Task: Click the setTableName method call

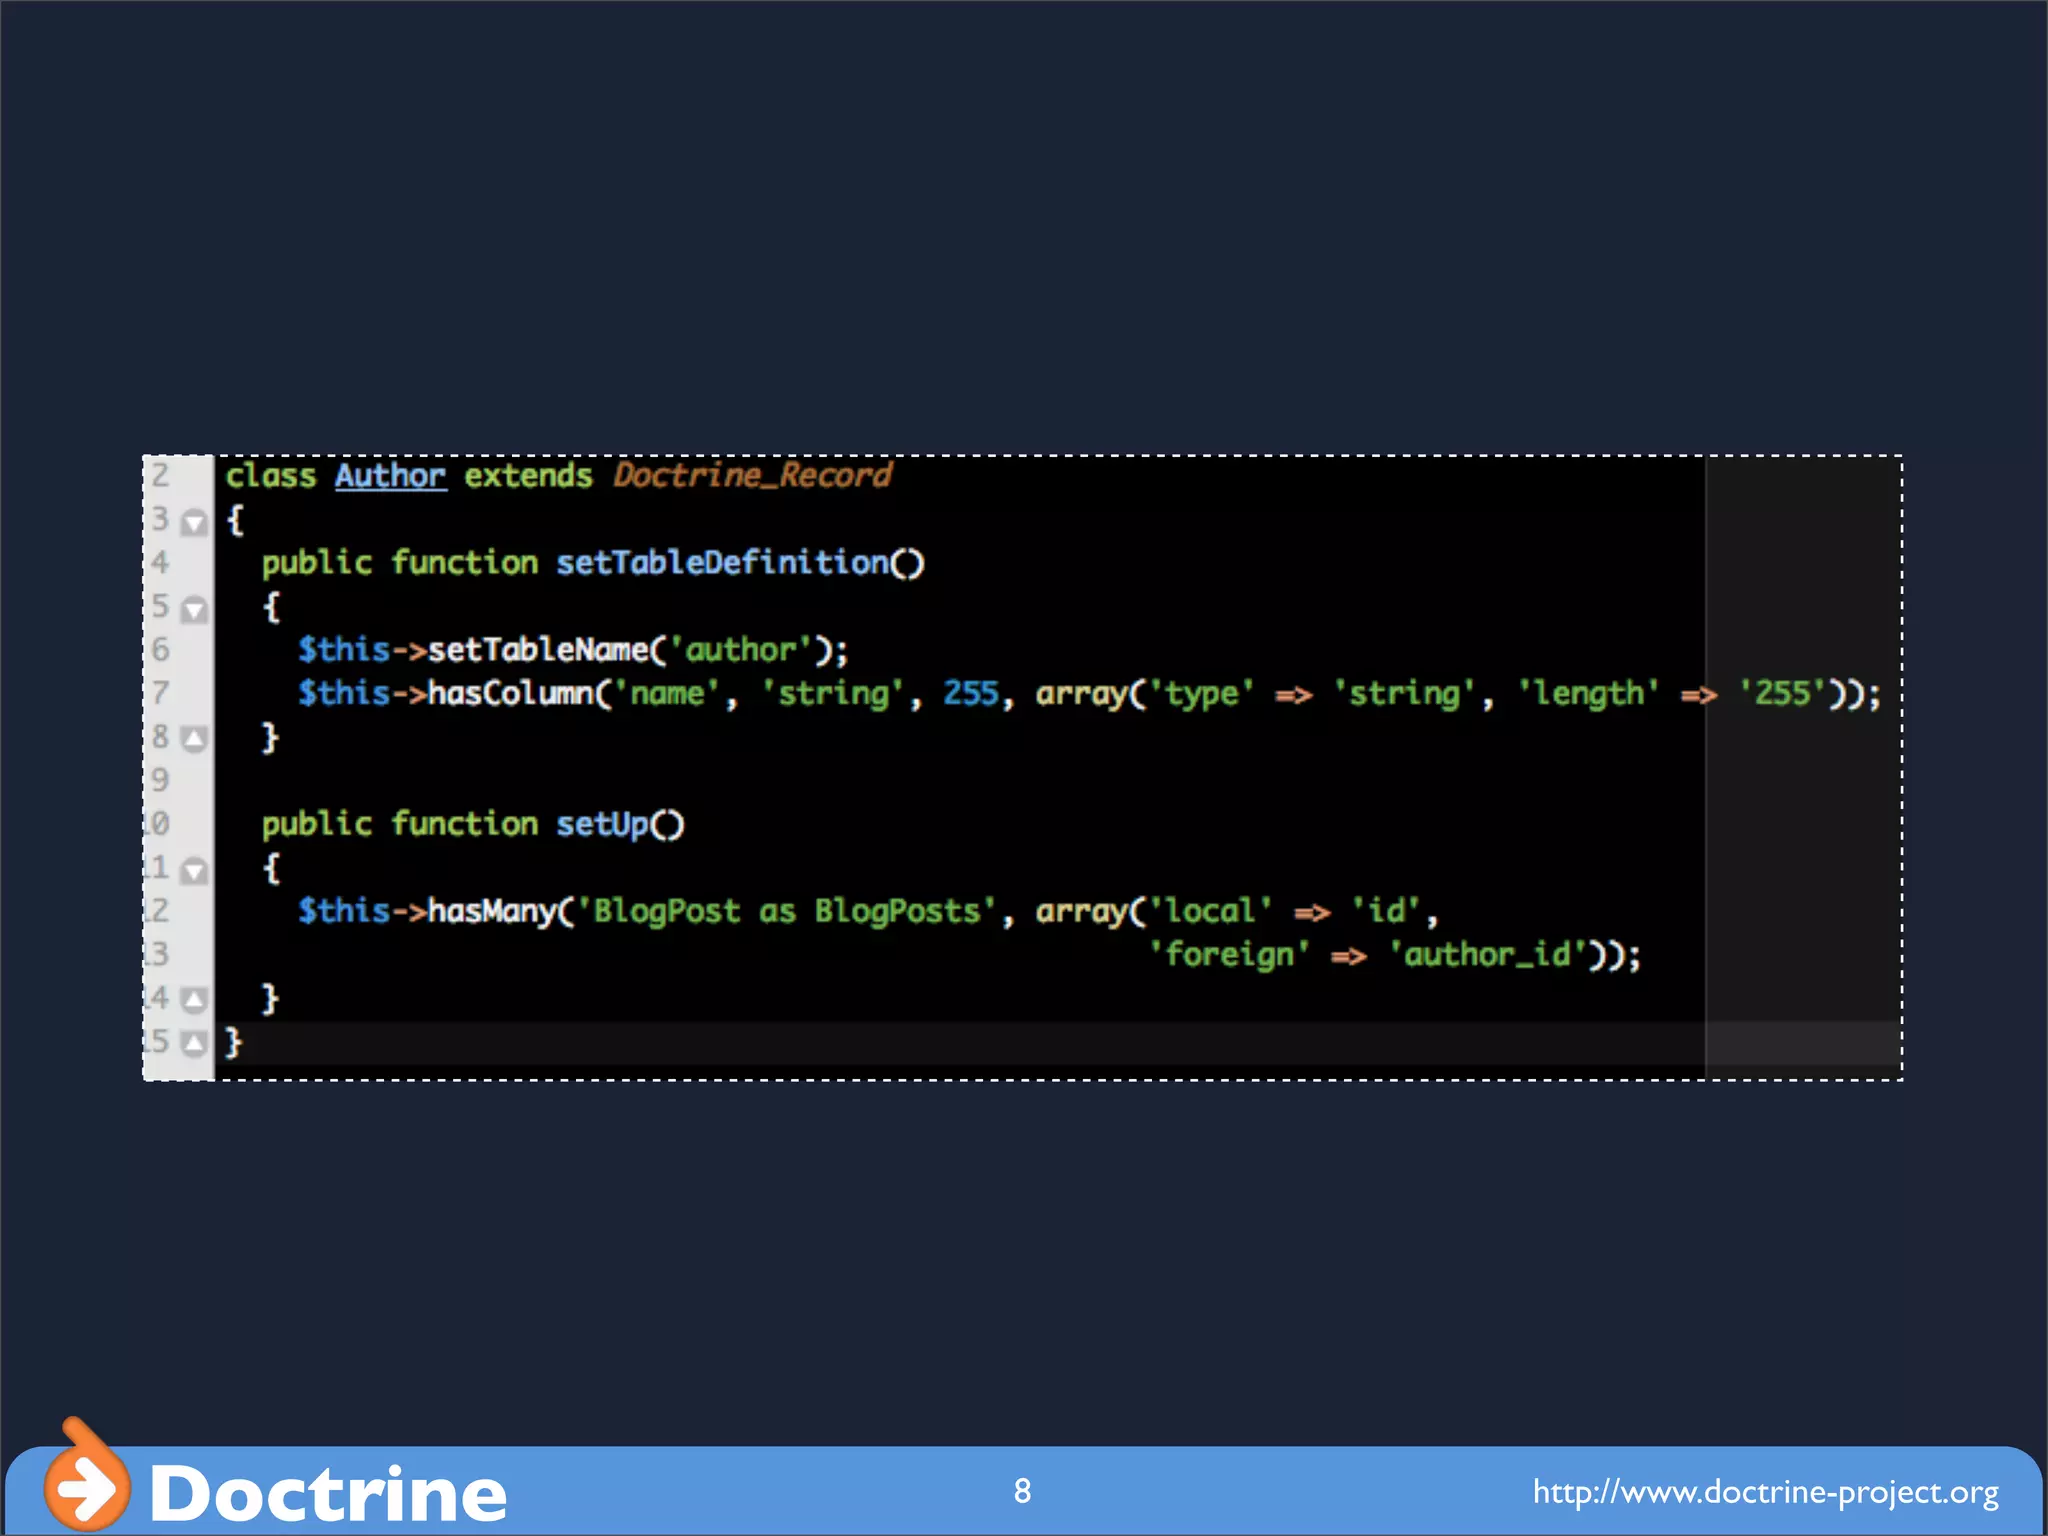Action: point(539,650)
